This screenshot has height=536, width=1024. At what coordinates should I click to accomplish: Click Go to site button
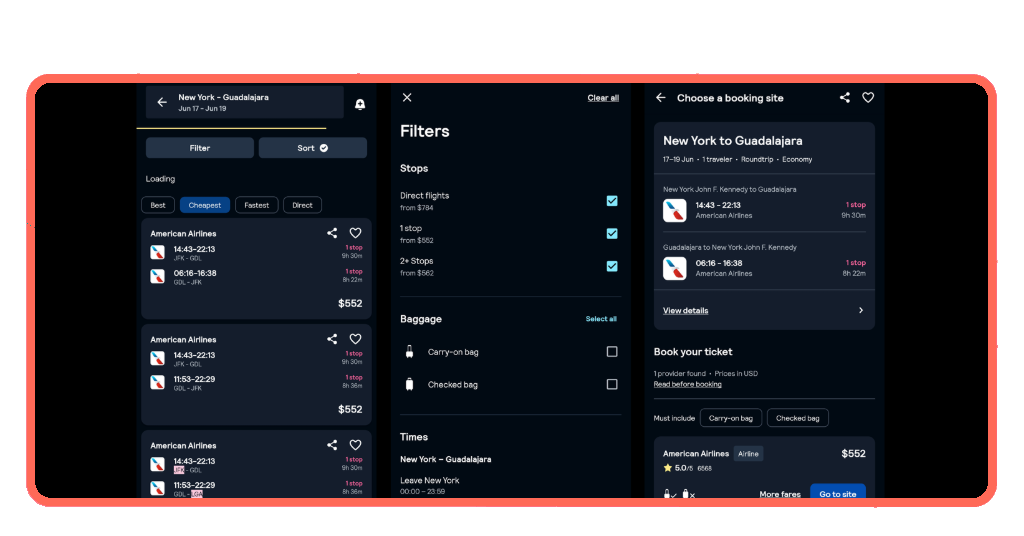click(838, 492)
